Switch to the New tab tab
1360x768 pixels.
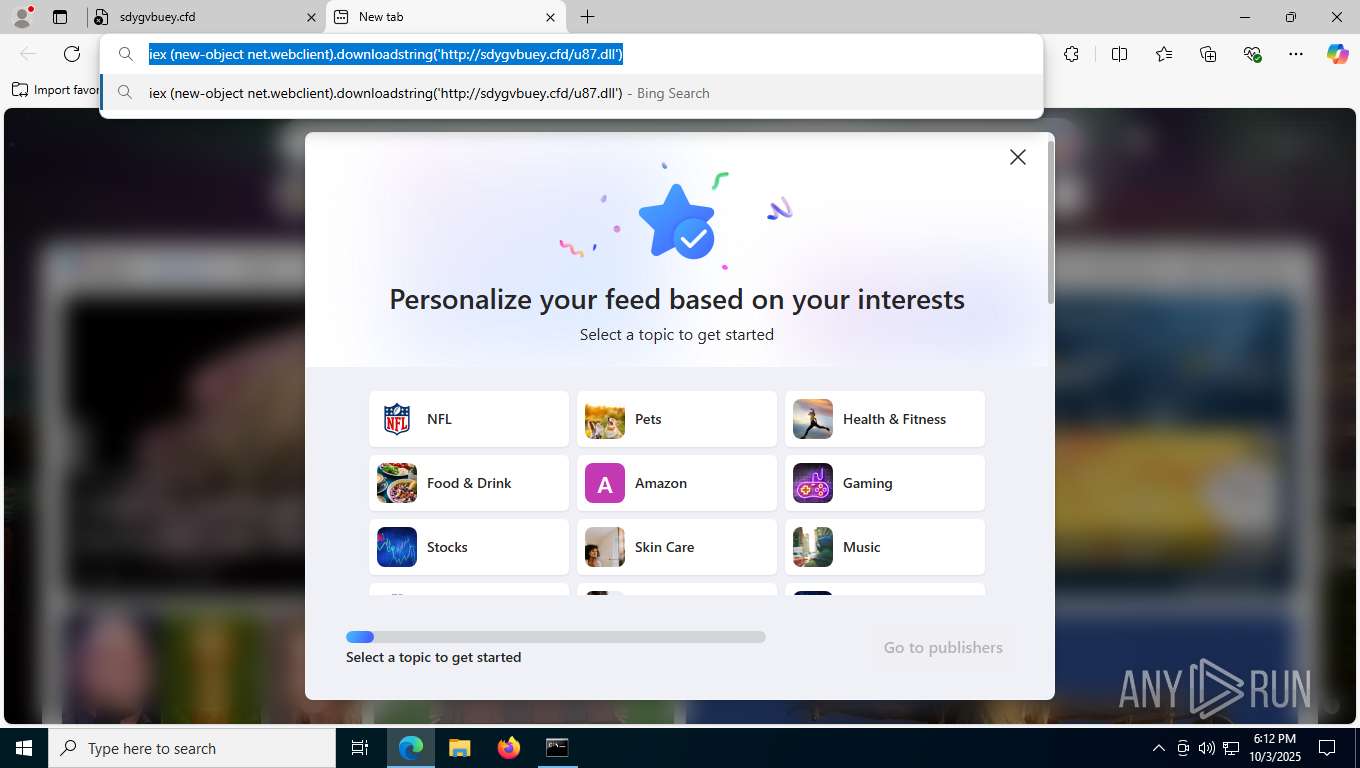[445, 17]
